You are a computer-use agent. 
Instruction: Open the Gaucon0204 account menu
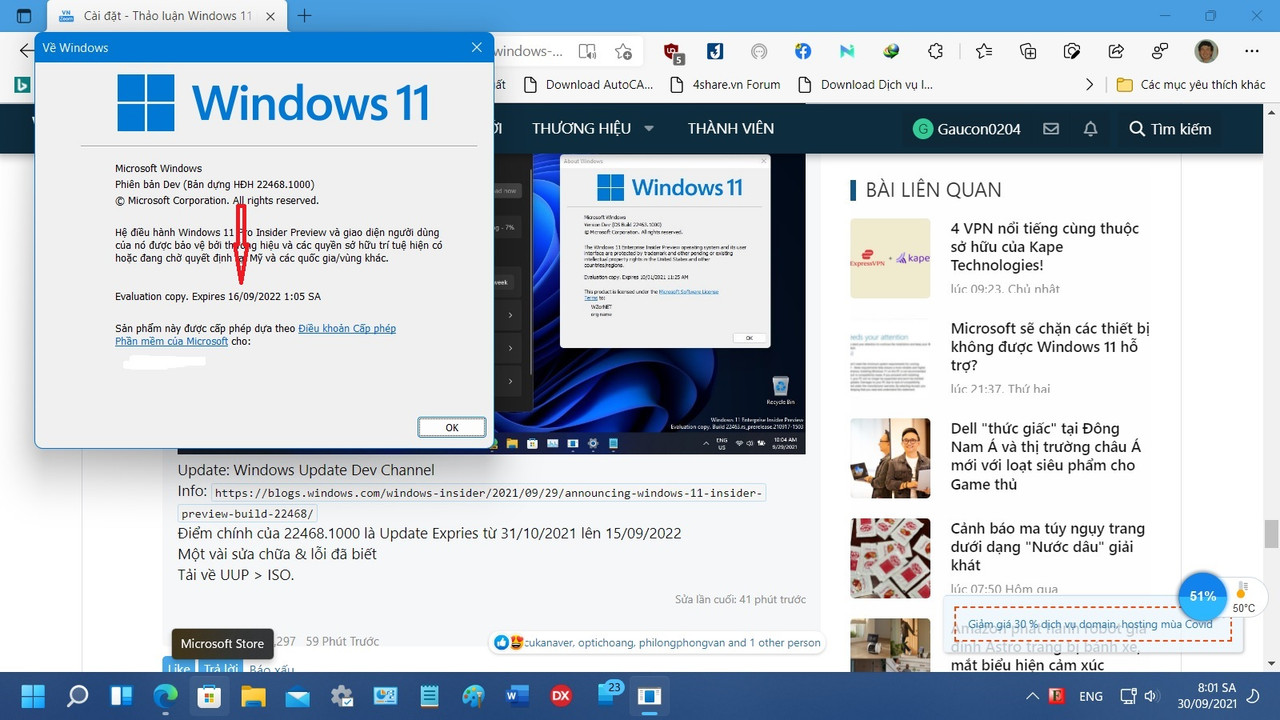[966, 128]
